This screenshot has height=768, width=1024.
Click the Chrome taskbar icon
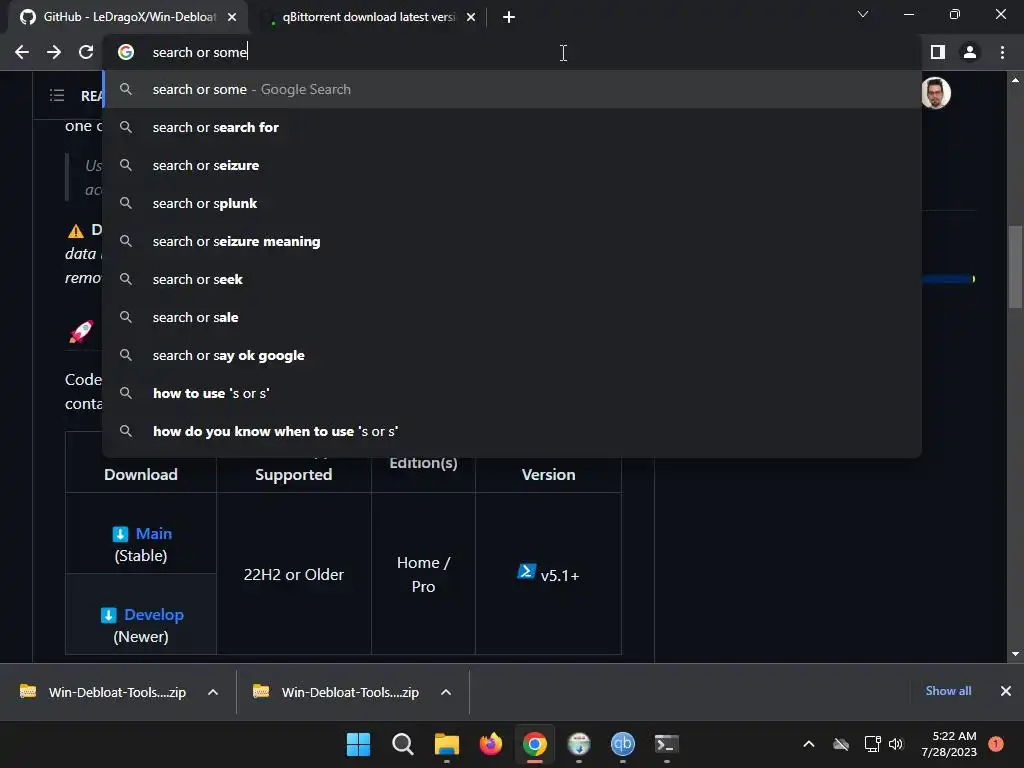[x=534, y=744]
